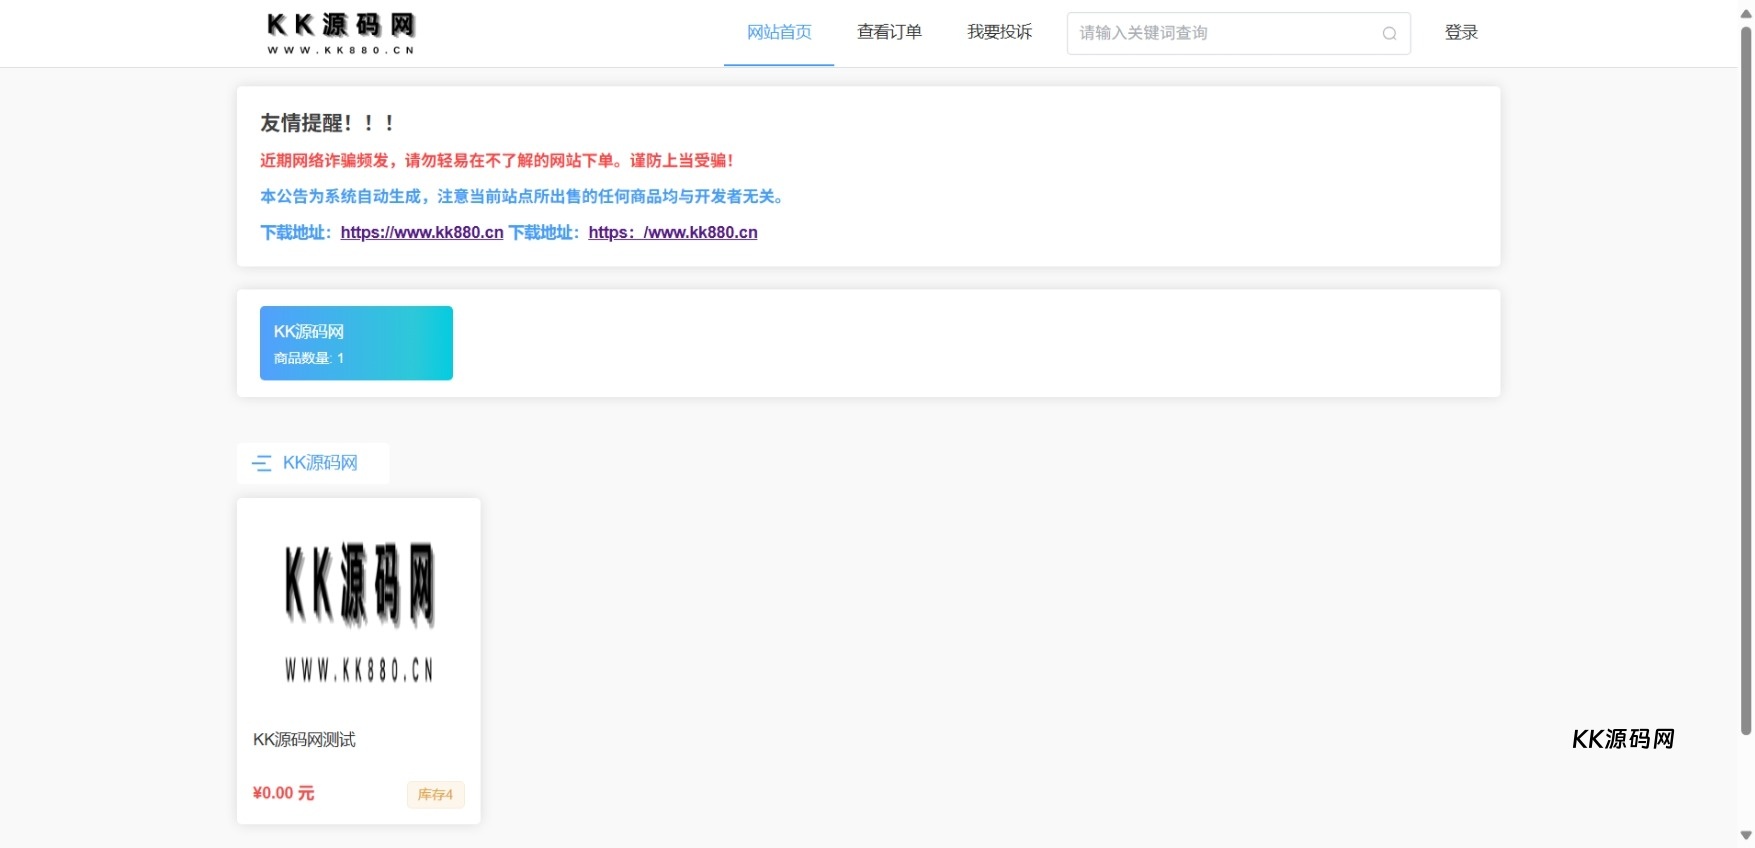Screen dimensions: 1755x848
Task: Click the 库存4 stock badge
Action: click(435, 794)
